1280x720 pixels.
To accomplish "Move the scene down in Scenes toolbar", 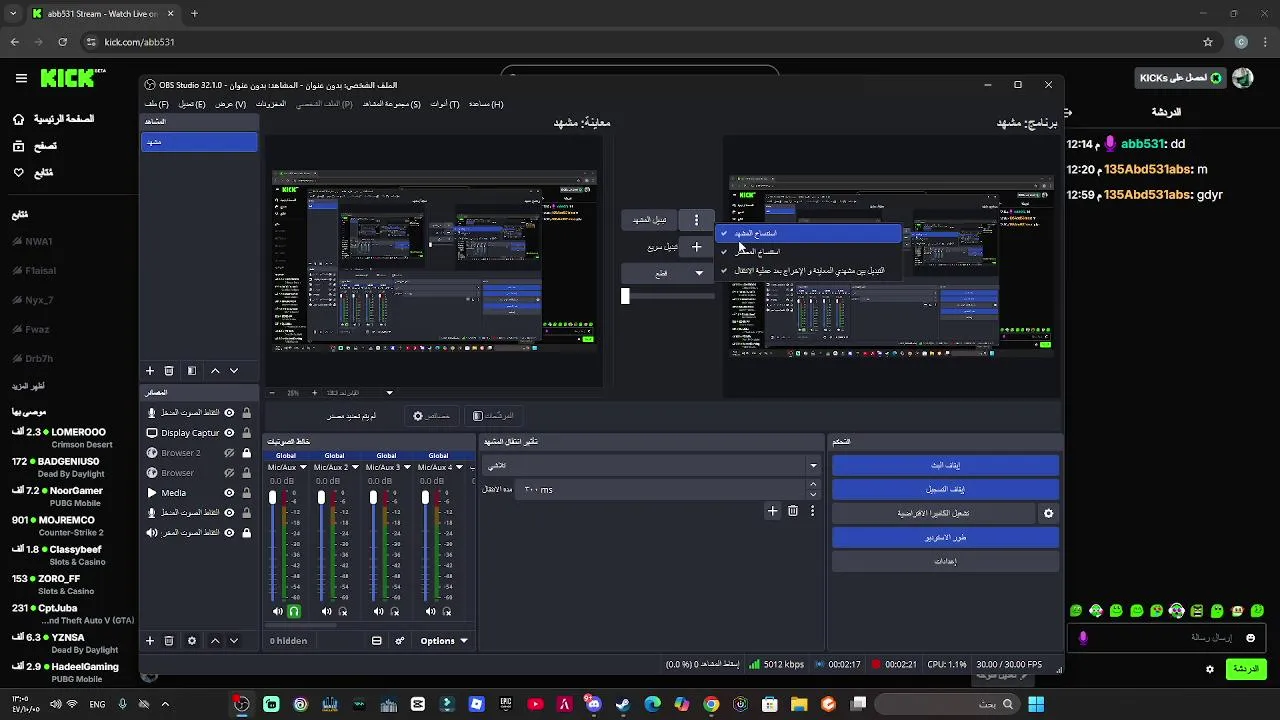I will (234, 371).
